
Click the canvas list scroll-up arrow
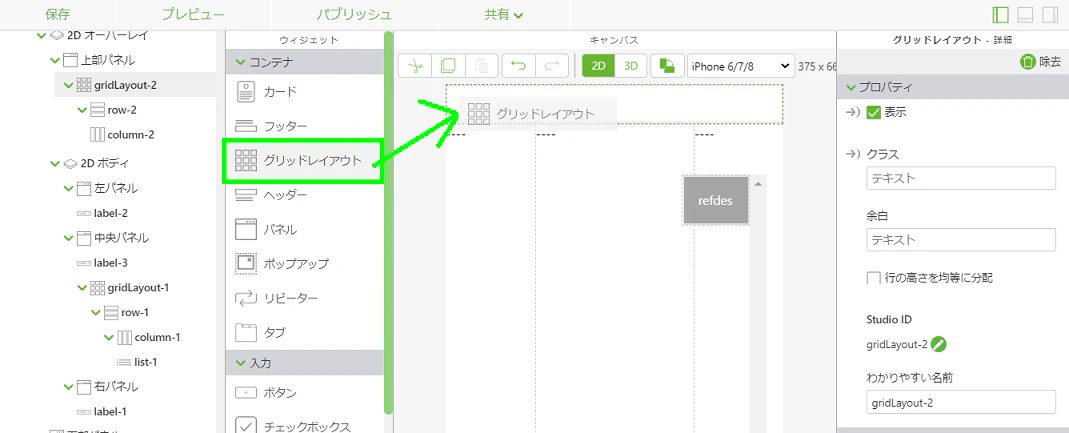point(757,183)
